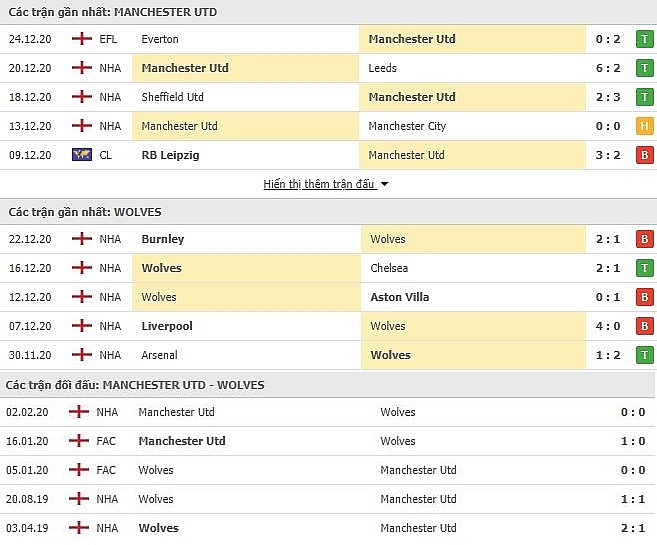Select the Các trận đối đầu head-to-head header
The height and width of the screenshot is (545, 657).
coord(135,385)
